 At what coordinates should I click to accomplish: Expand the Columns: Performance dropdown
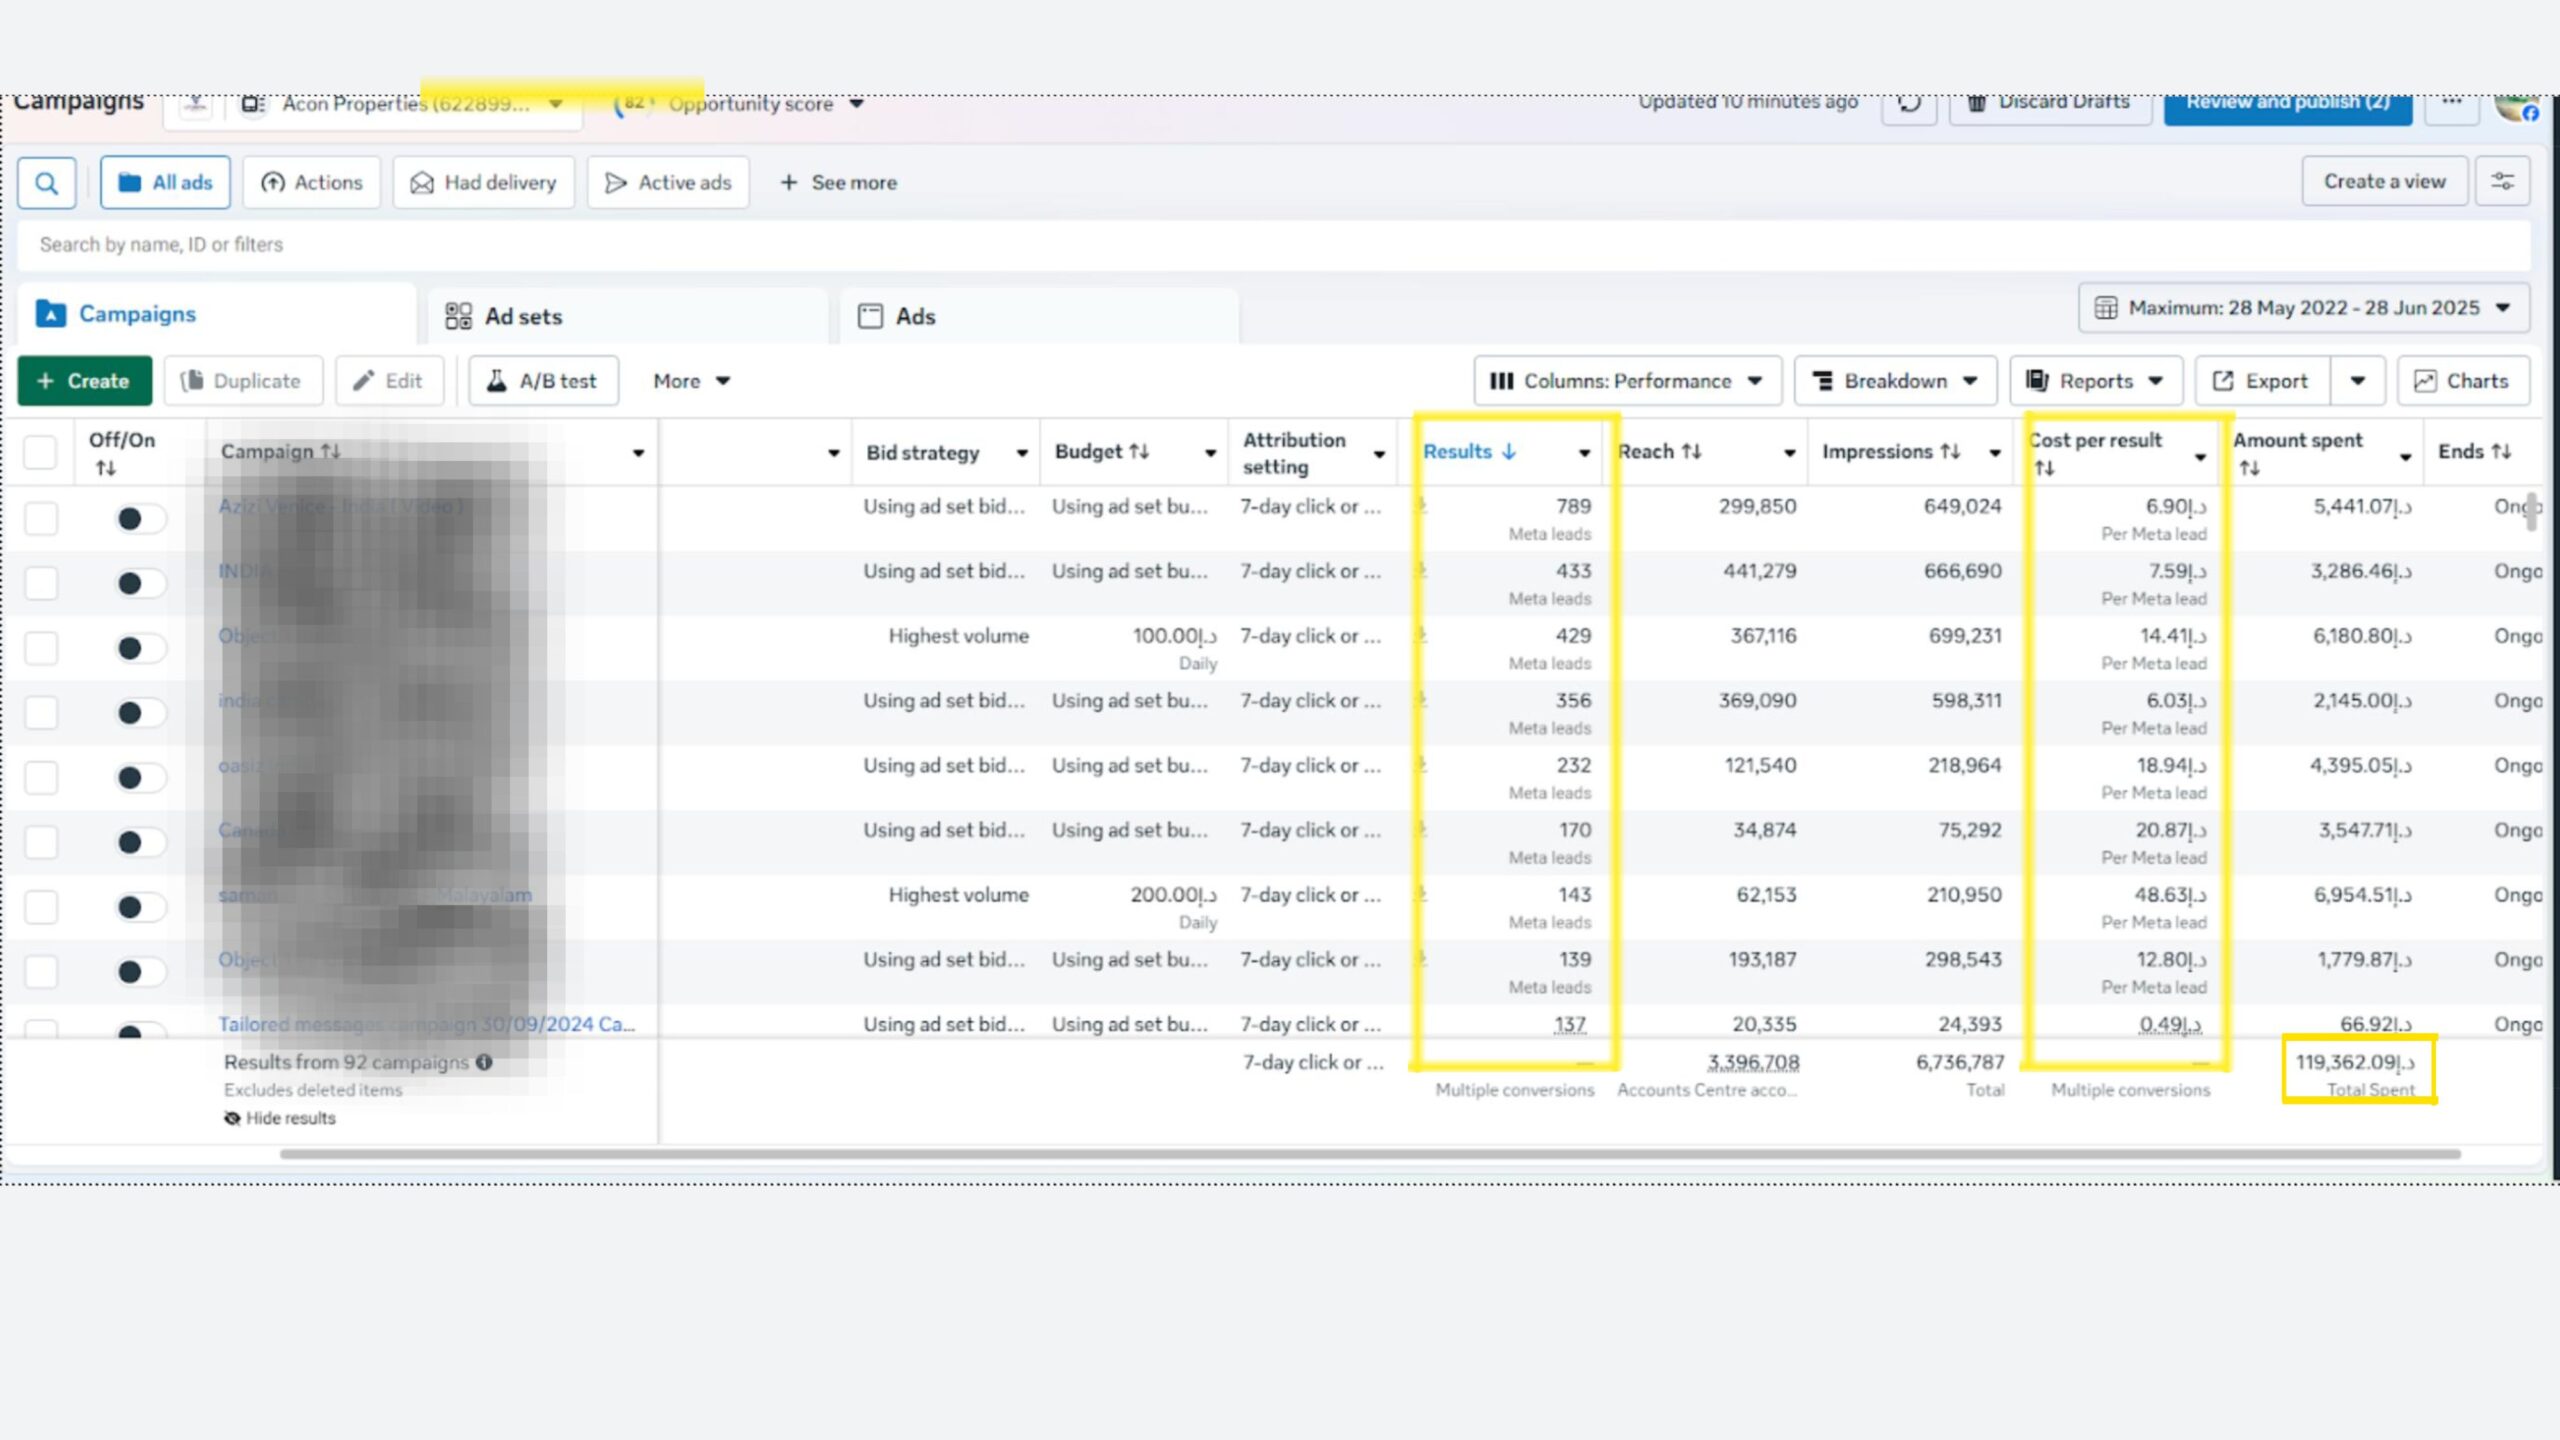click(x=1626, y=381)
